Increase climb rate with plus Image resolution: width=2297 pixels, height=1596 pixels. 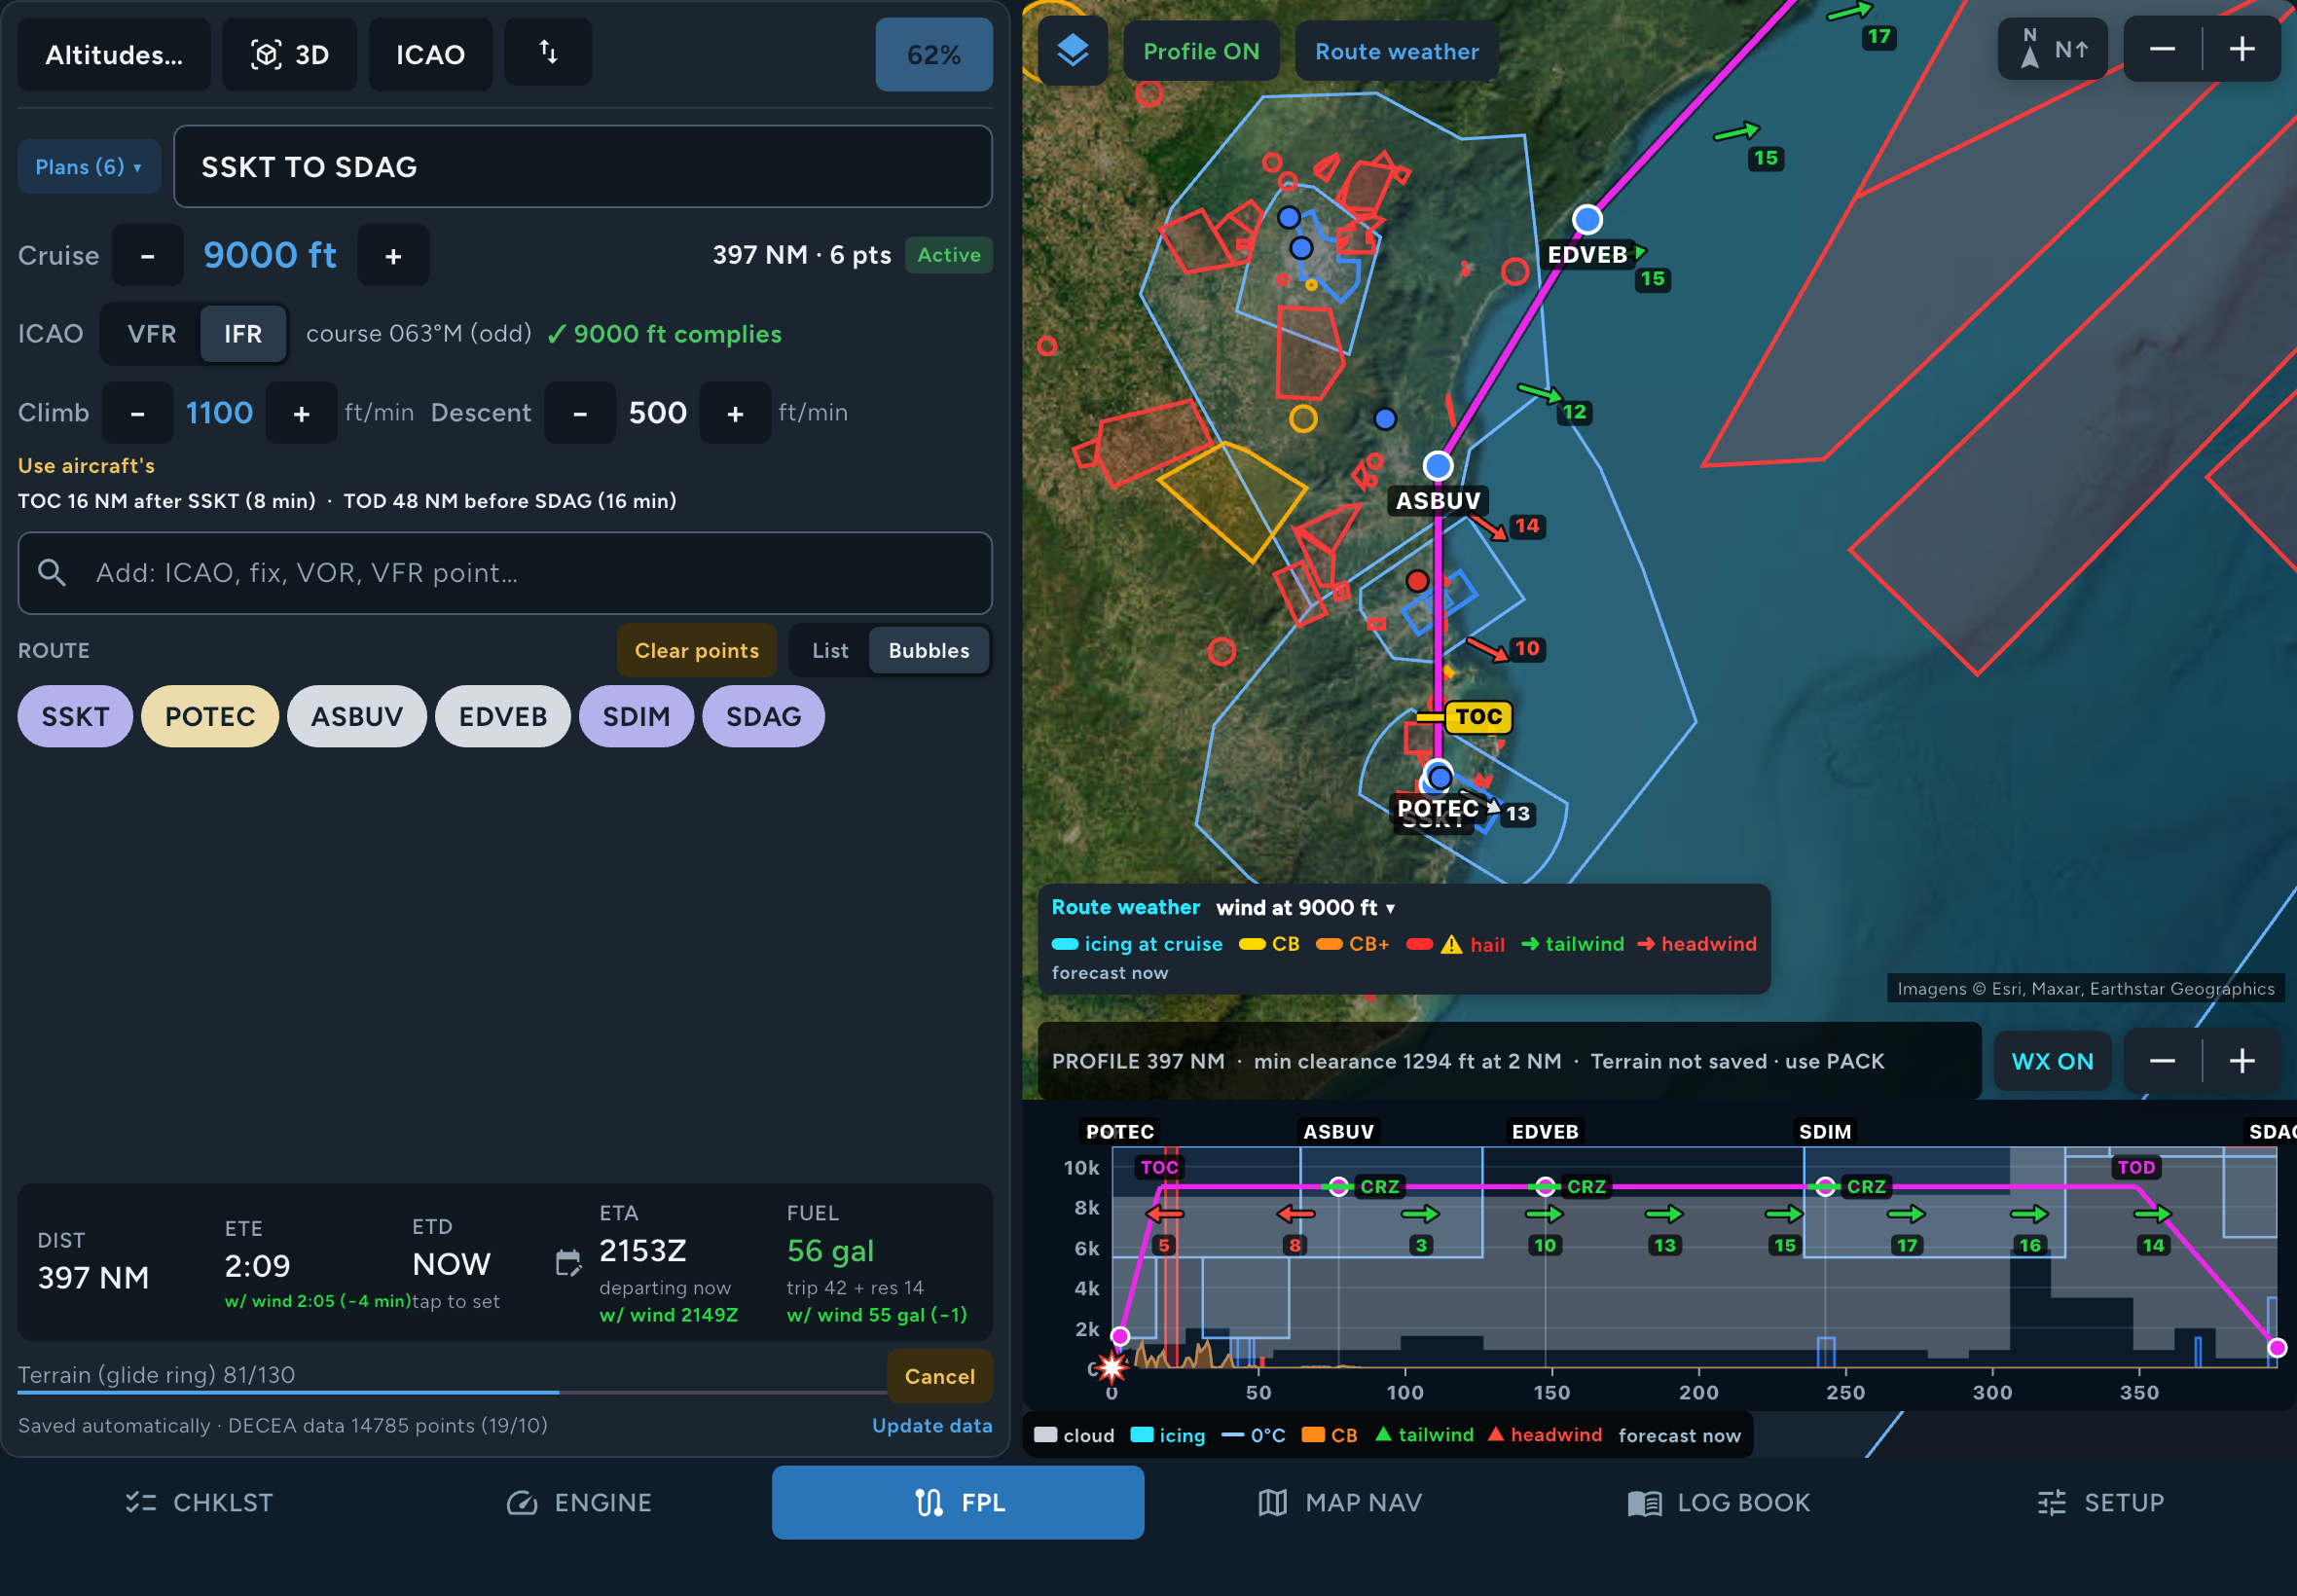click(x=301, y=413)
